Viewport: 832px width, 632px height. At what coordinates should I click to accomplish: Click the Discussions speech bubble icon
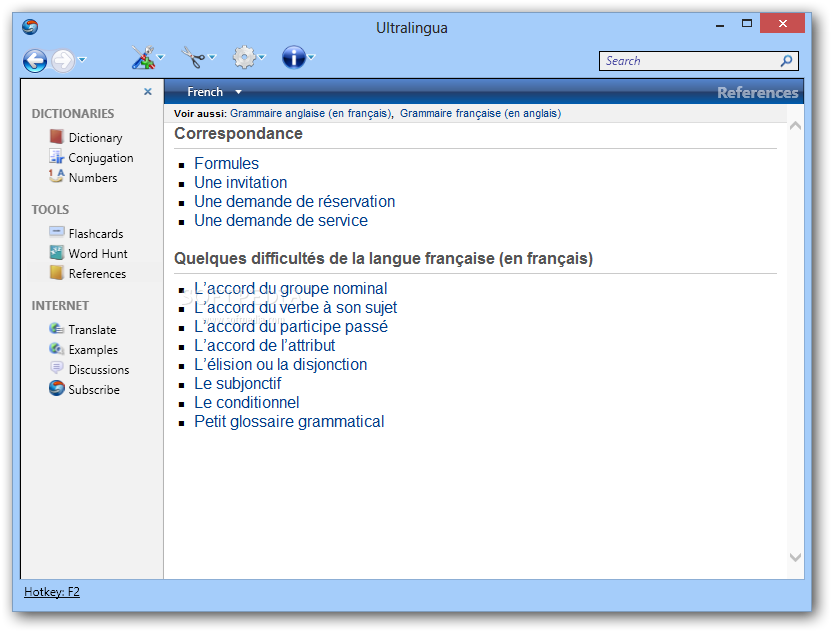[56, 368]
